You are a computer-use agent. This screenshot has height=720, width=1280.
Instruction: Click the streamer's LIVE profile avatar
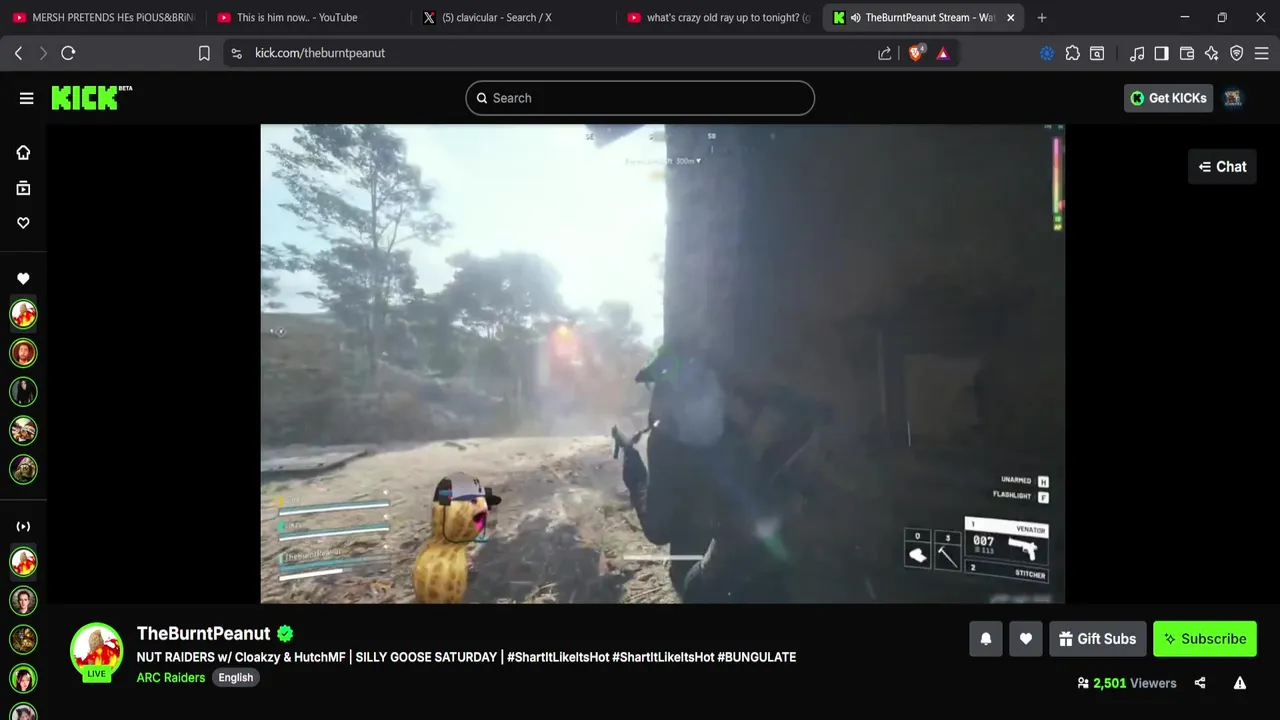click(x=96, y=652)
